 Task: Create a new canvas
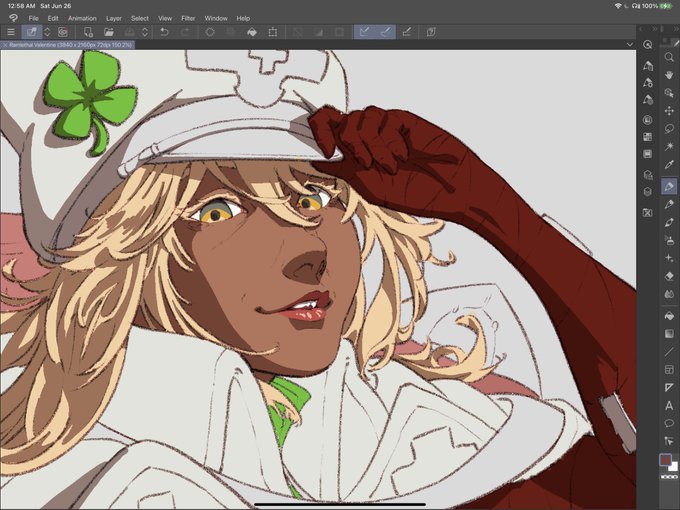pos(88,32)
